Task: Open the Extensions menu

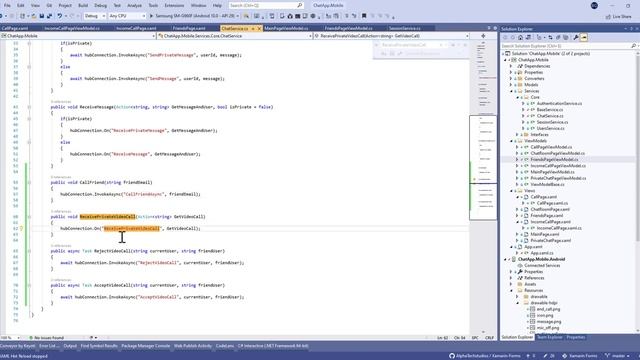Action: (174, 5)
